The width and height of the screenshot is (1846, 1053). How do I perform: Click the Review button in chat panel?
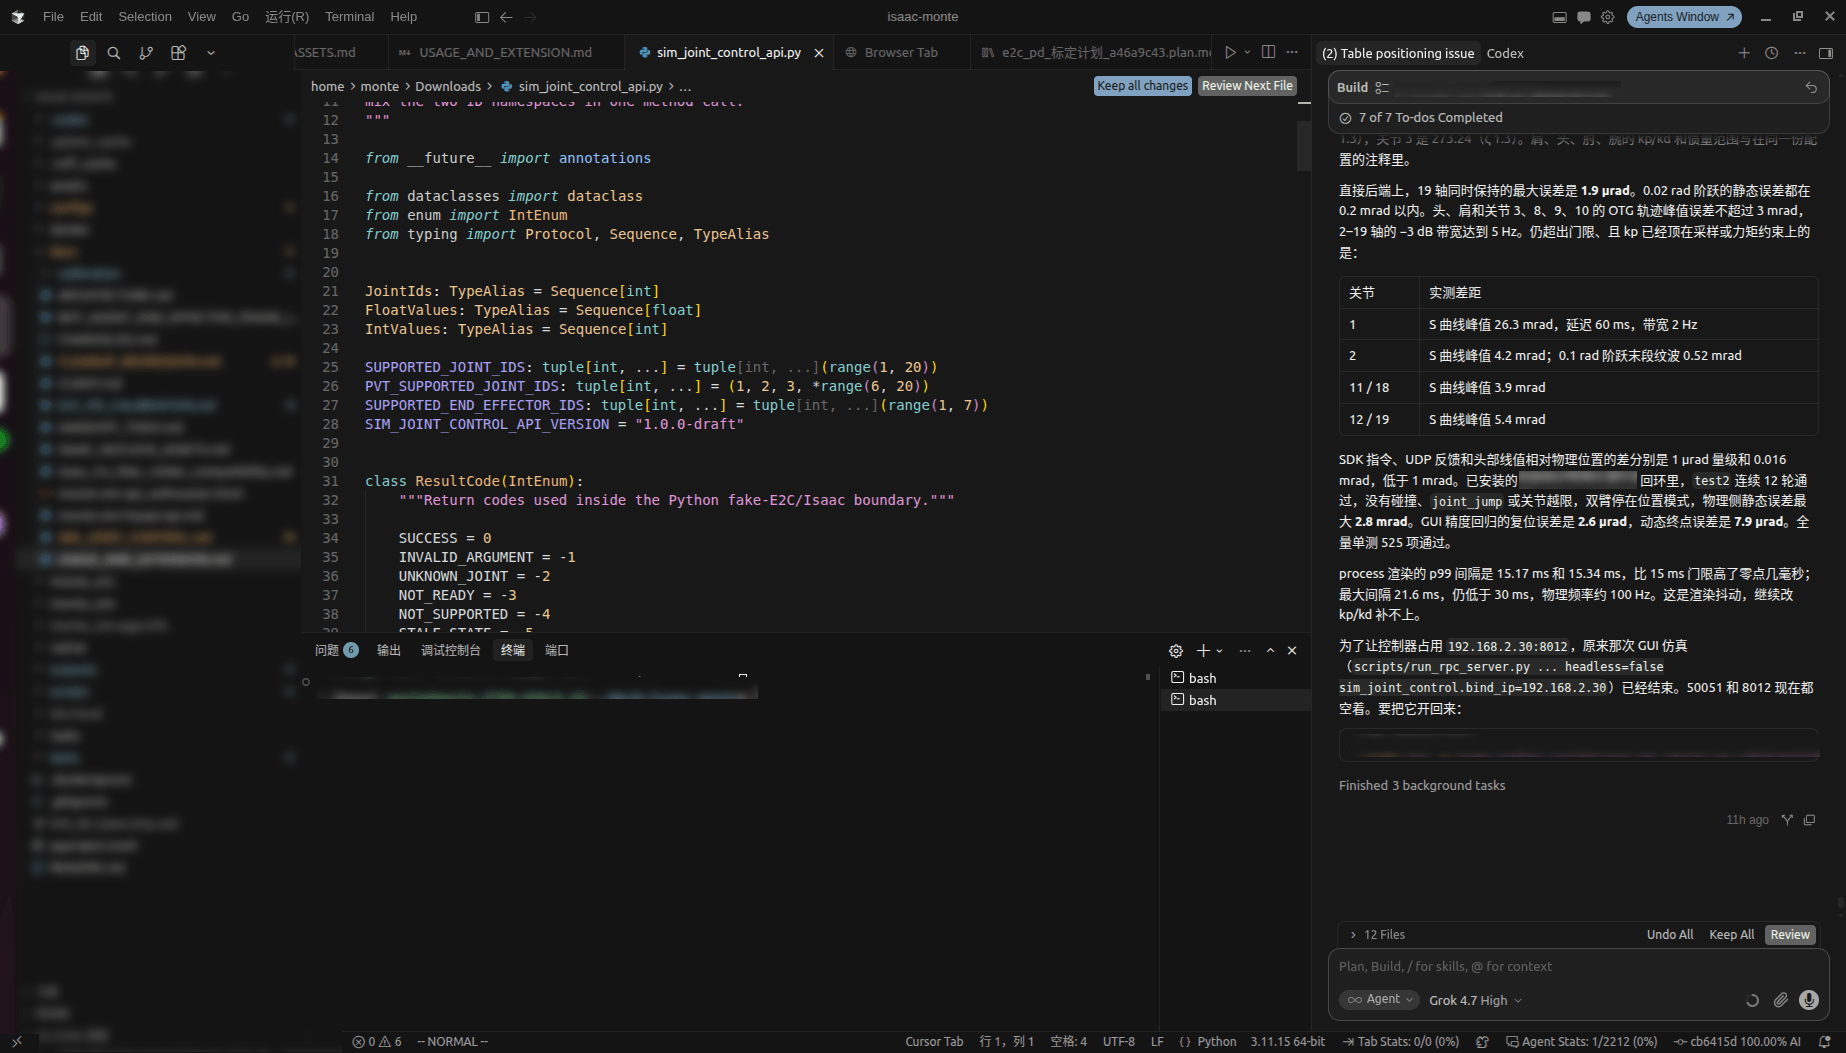[x=1790, y=934]
